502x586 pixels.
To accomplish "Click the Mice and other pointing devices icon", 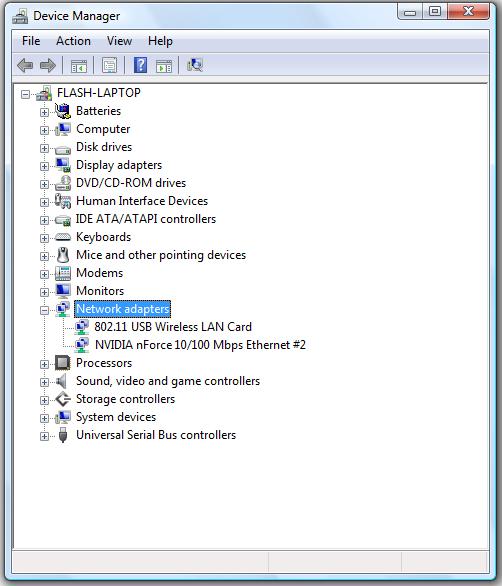I will coord(63,255).
